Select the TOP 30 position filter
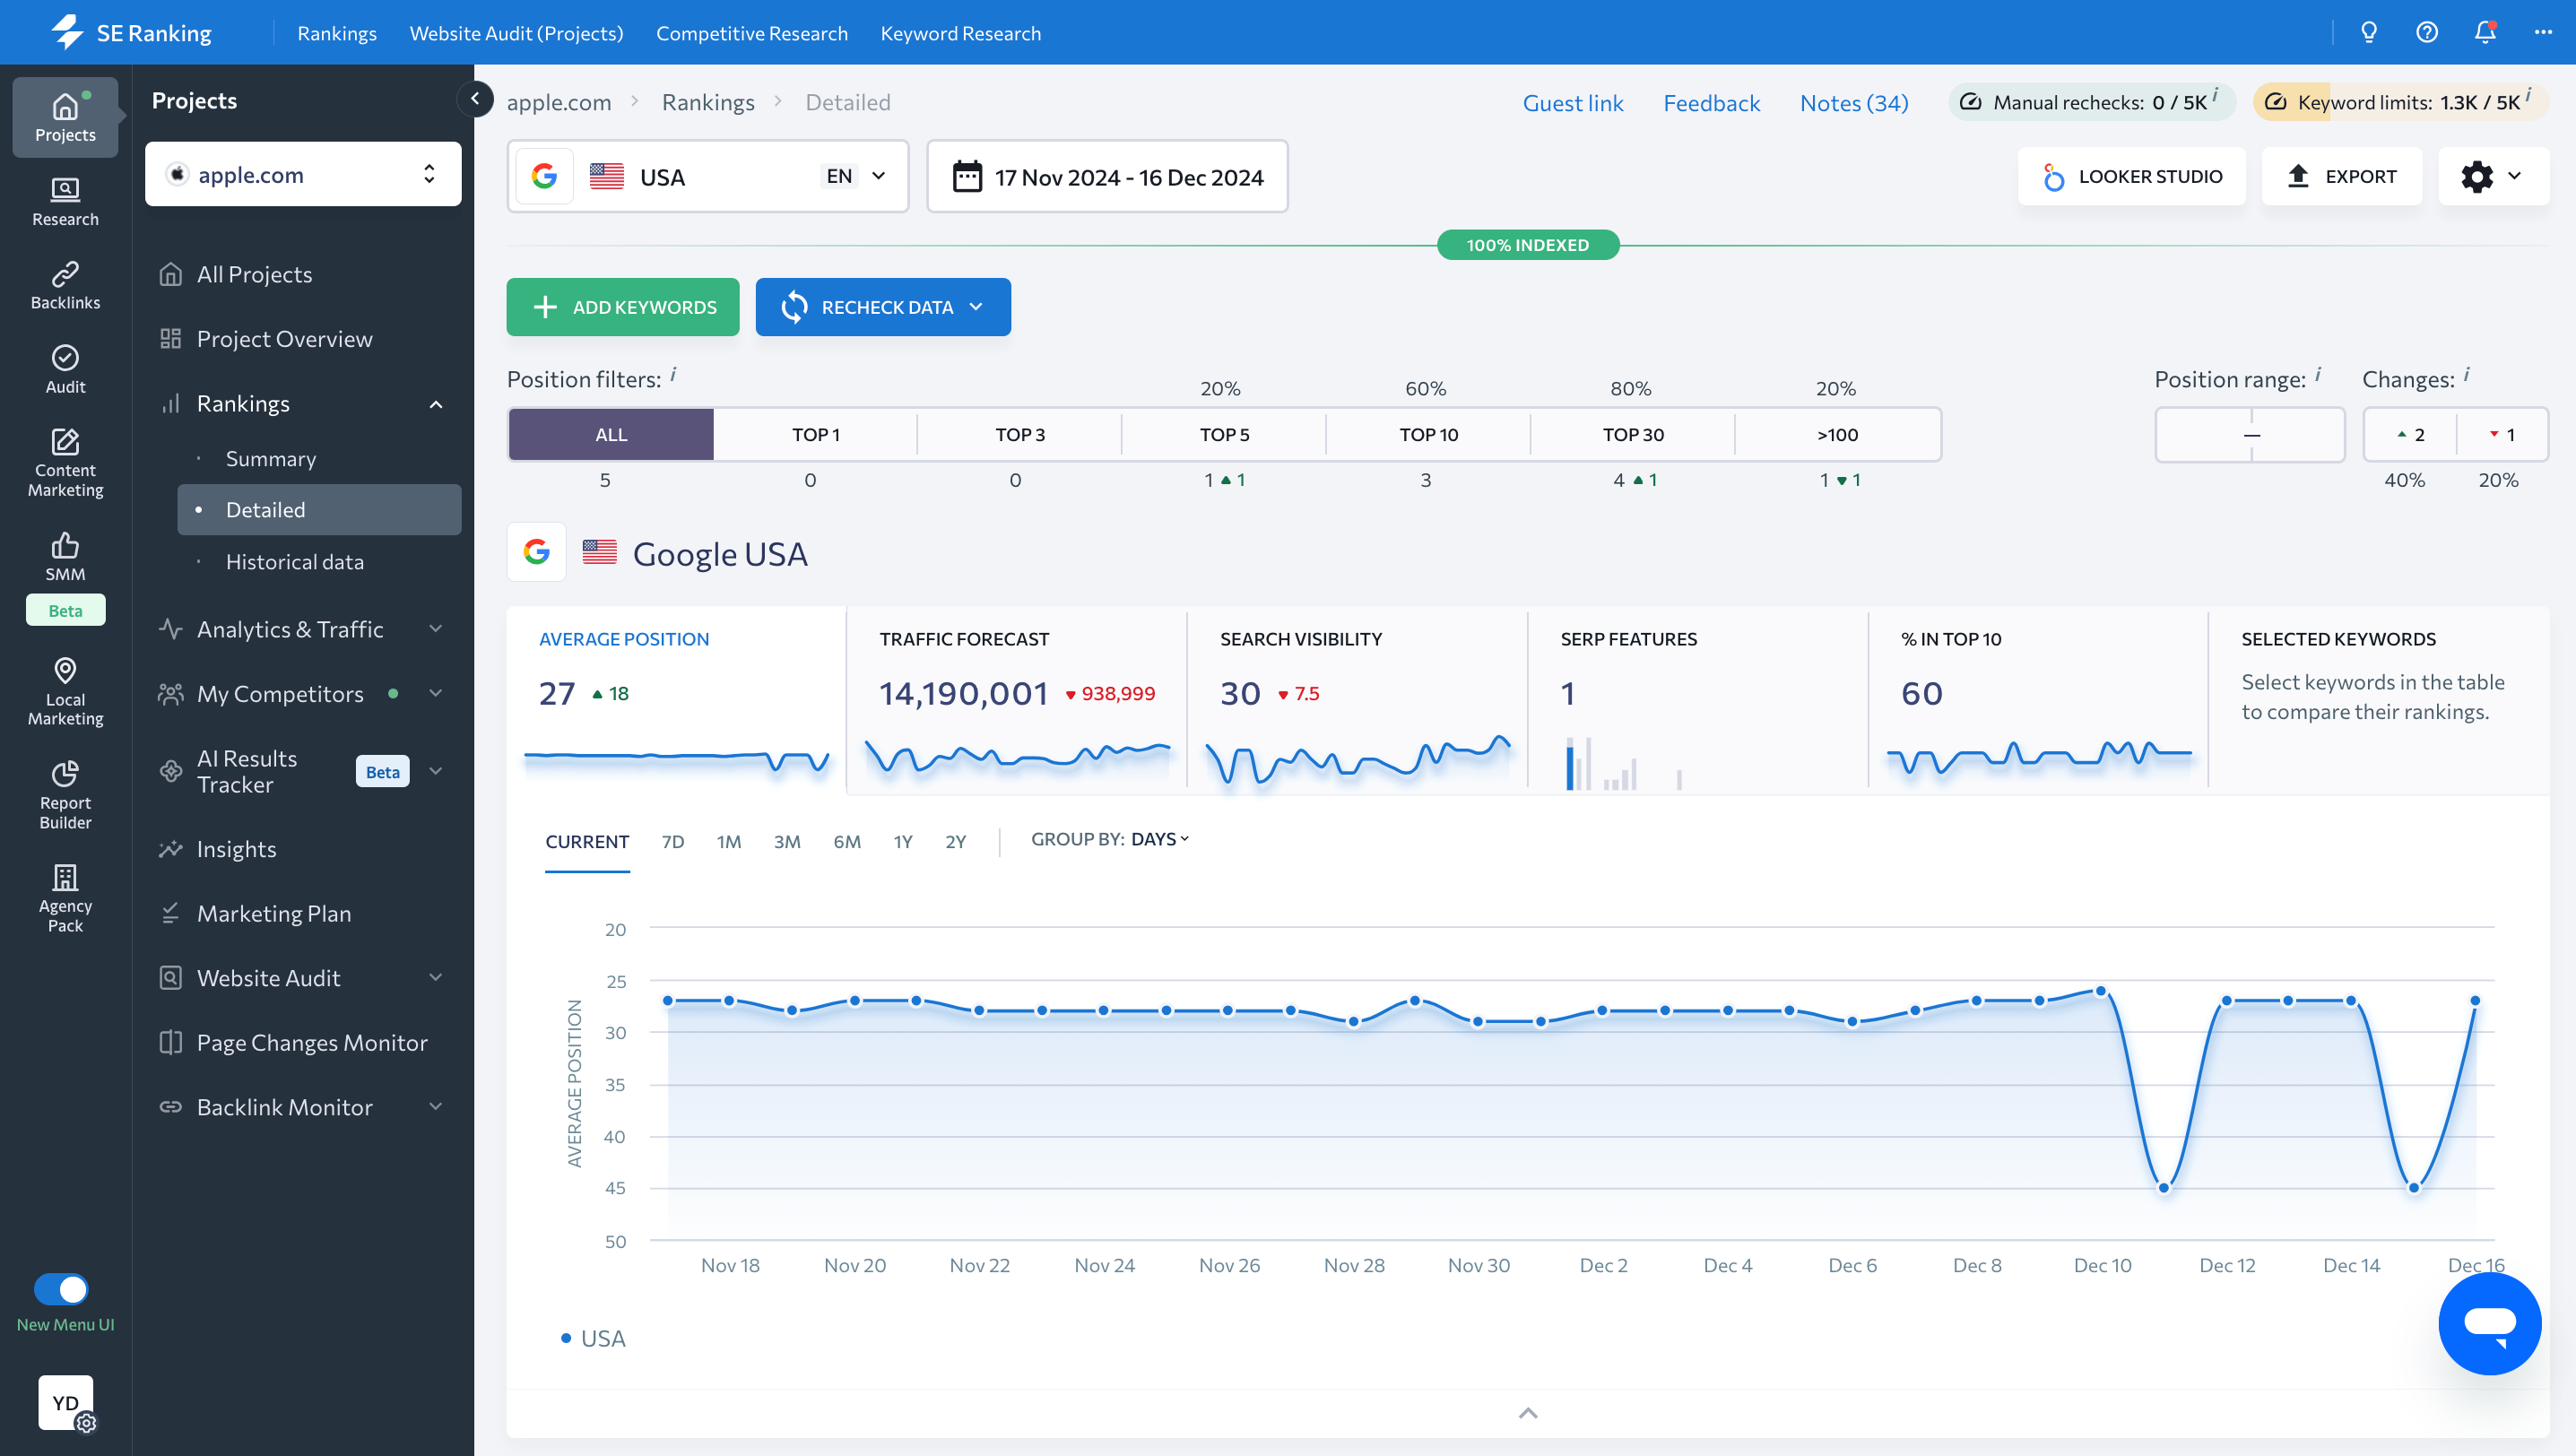This screenshot has width=2576, height=1456. point(1633,434)
